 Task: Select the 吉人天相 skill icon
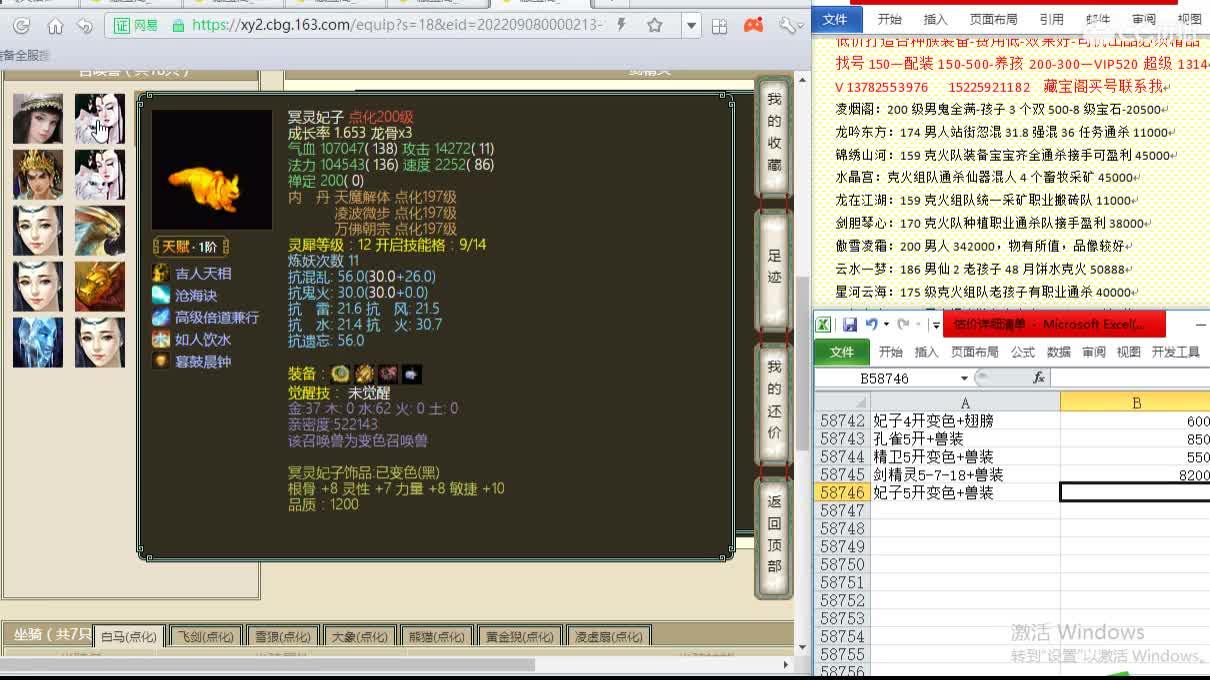click(160, 273)
